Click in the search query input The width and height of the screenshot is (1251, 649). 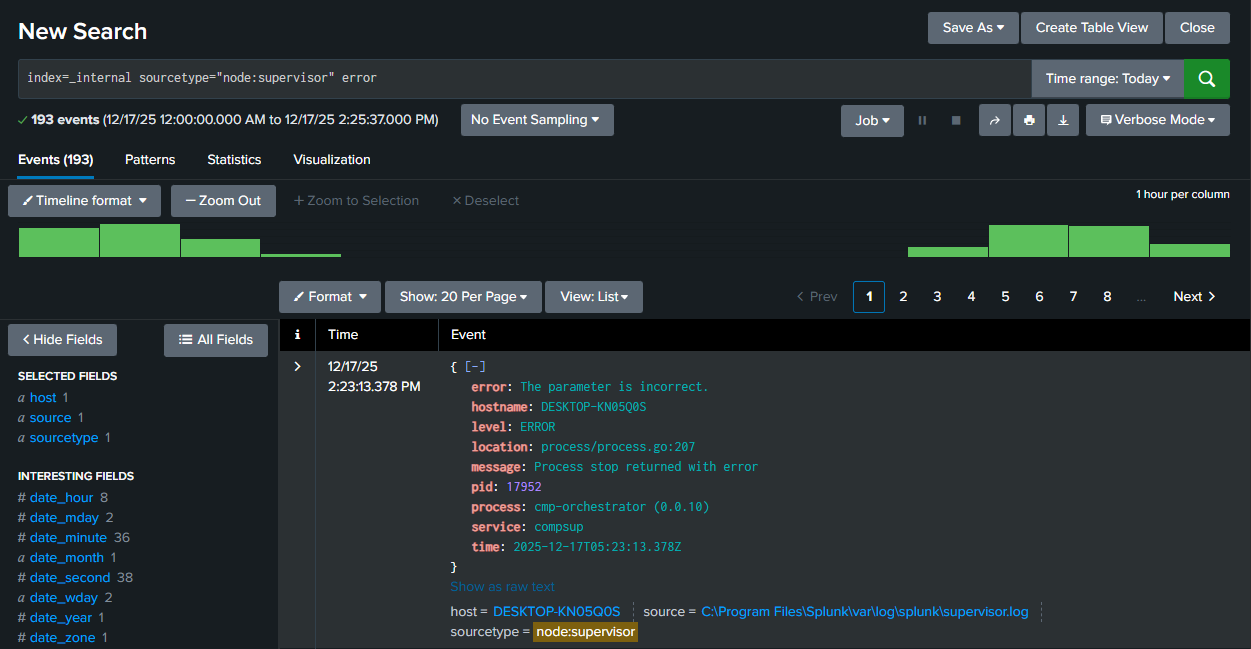[x=525, y=79]
